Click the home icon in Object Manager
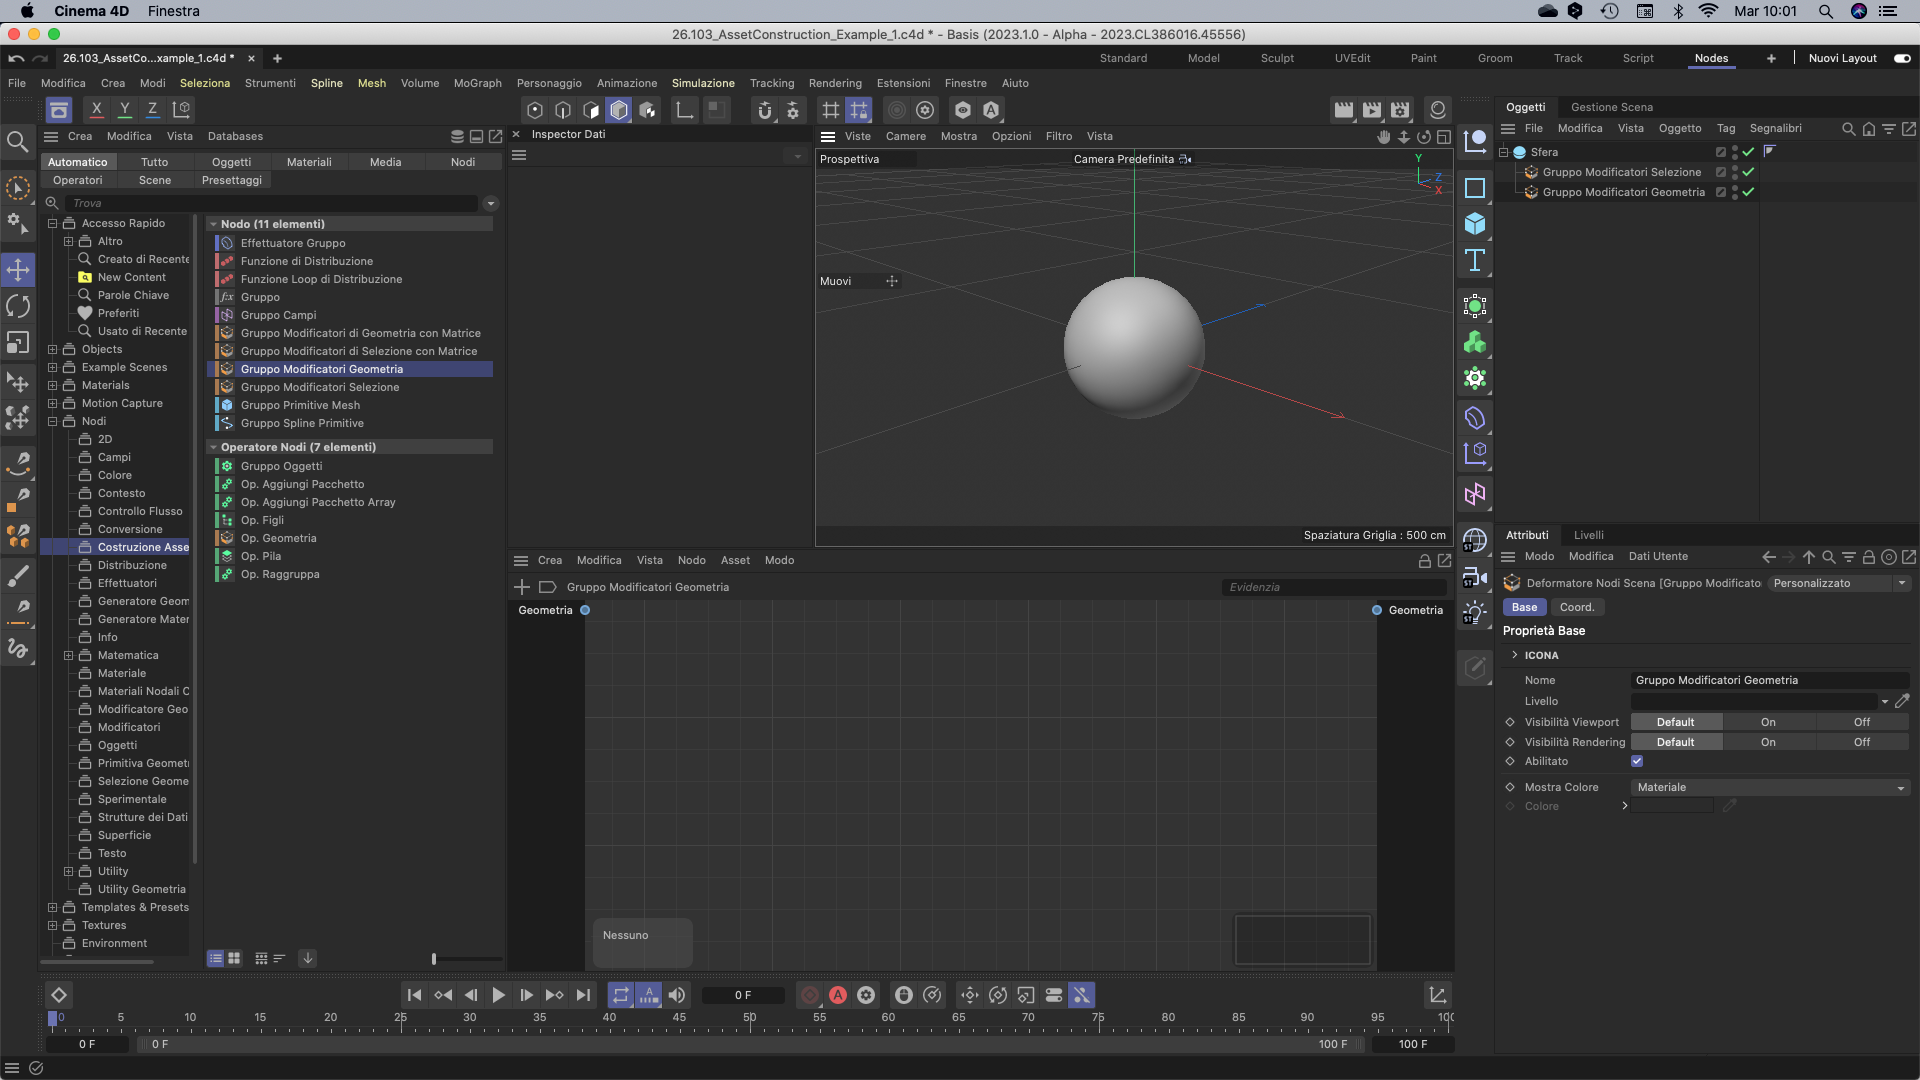Image resolution: width=1920 pixels, height=1080 pixels. 1869,129
